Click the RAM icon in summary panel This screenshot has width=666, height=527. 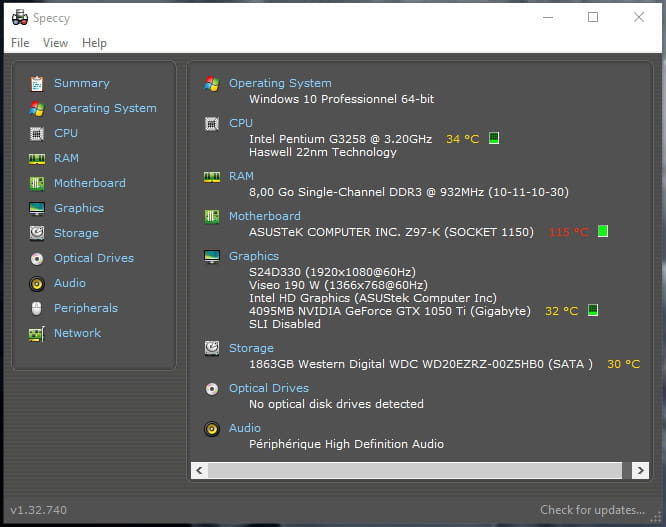[x=212, y=177]
